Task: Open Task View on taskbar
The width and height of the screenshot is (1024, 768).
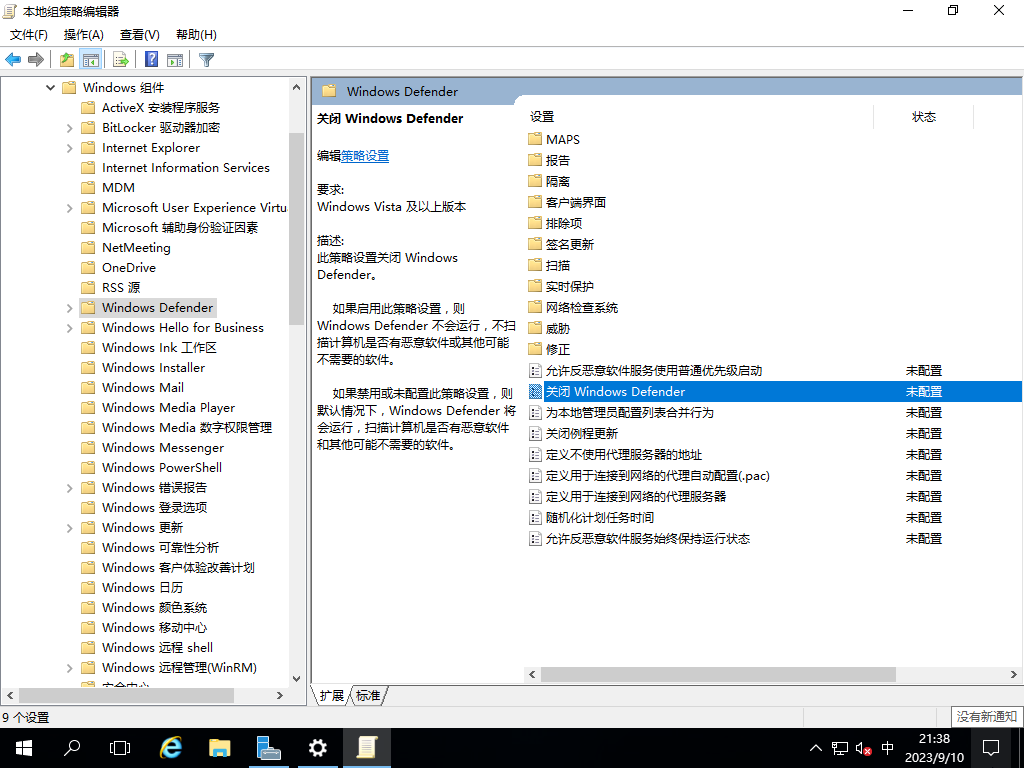Action: click(x=120, y=748)
